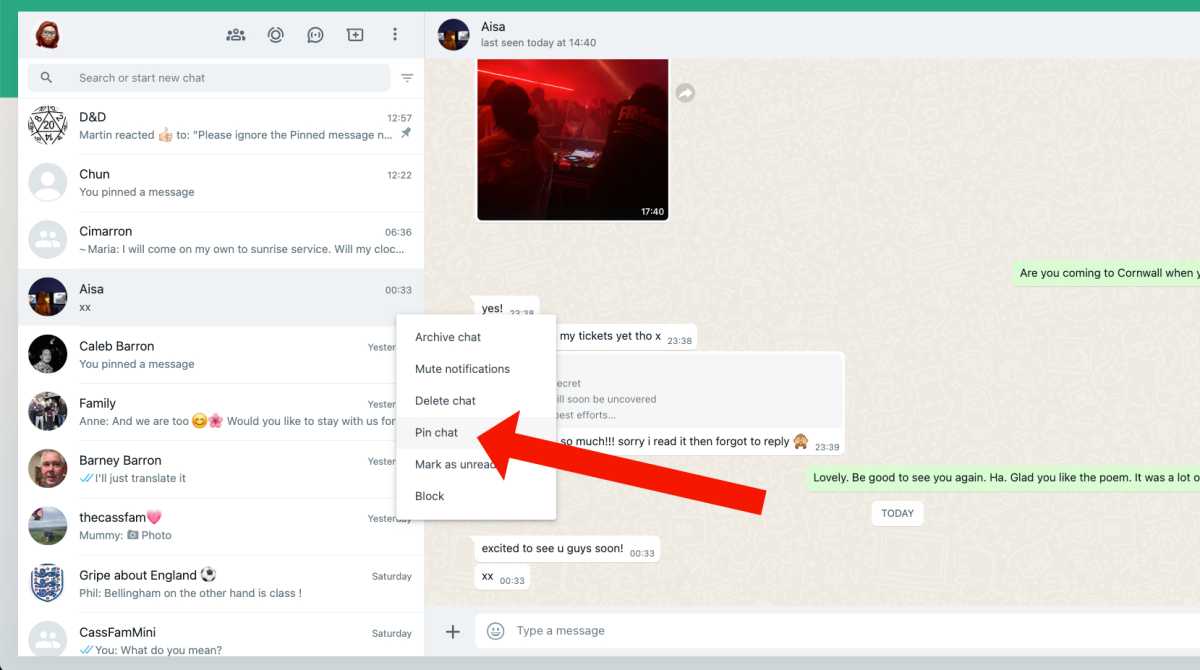Click the forward arrow beside the photo
Screen dimensions: 1200x670
[685, 93]
